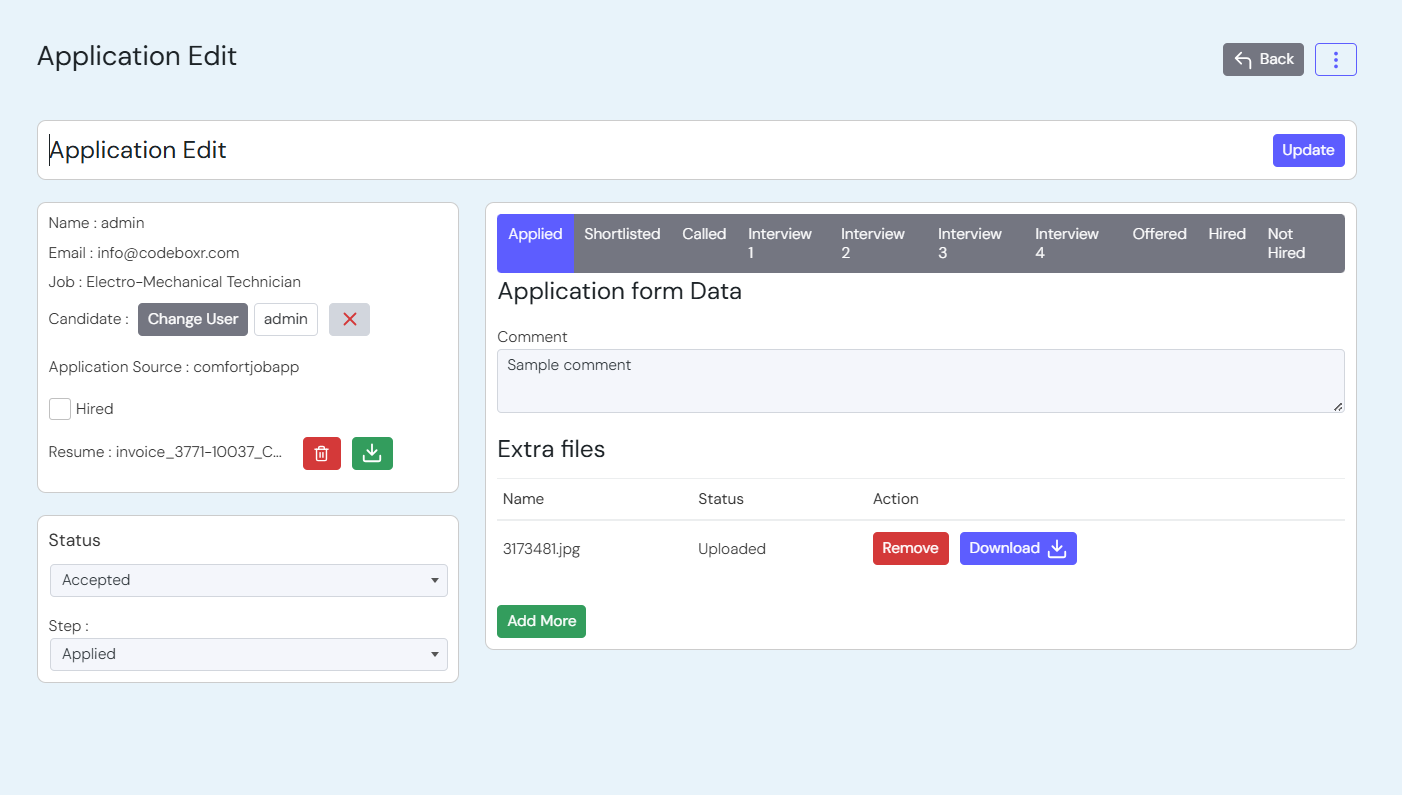Screen dimensions: 1402x795
Task: Delete the resume with trash icon
Action: click(321, 453)
